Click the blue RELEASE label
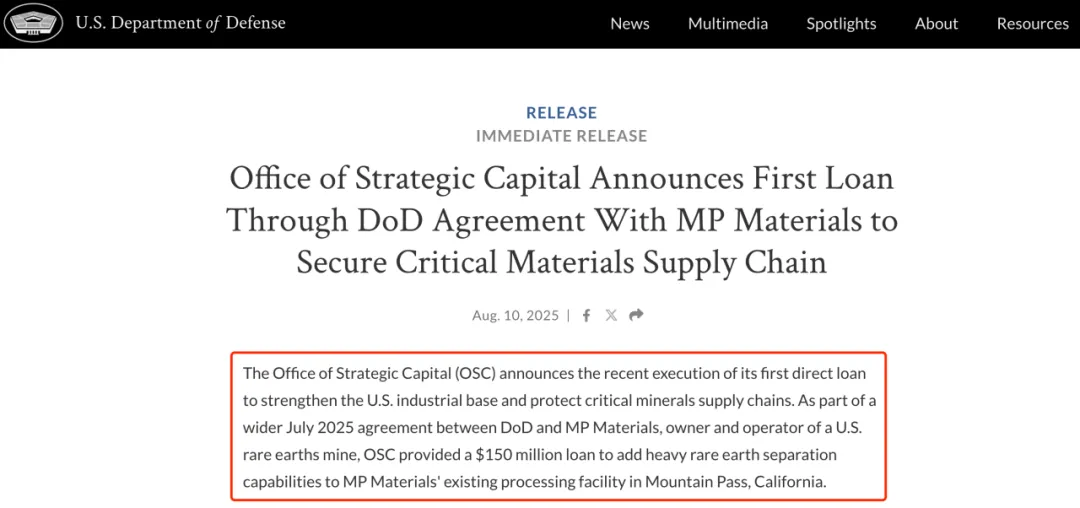This screenshot has width=1080, height=508. point(561,113)
